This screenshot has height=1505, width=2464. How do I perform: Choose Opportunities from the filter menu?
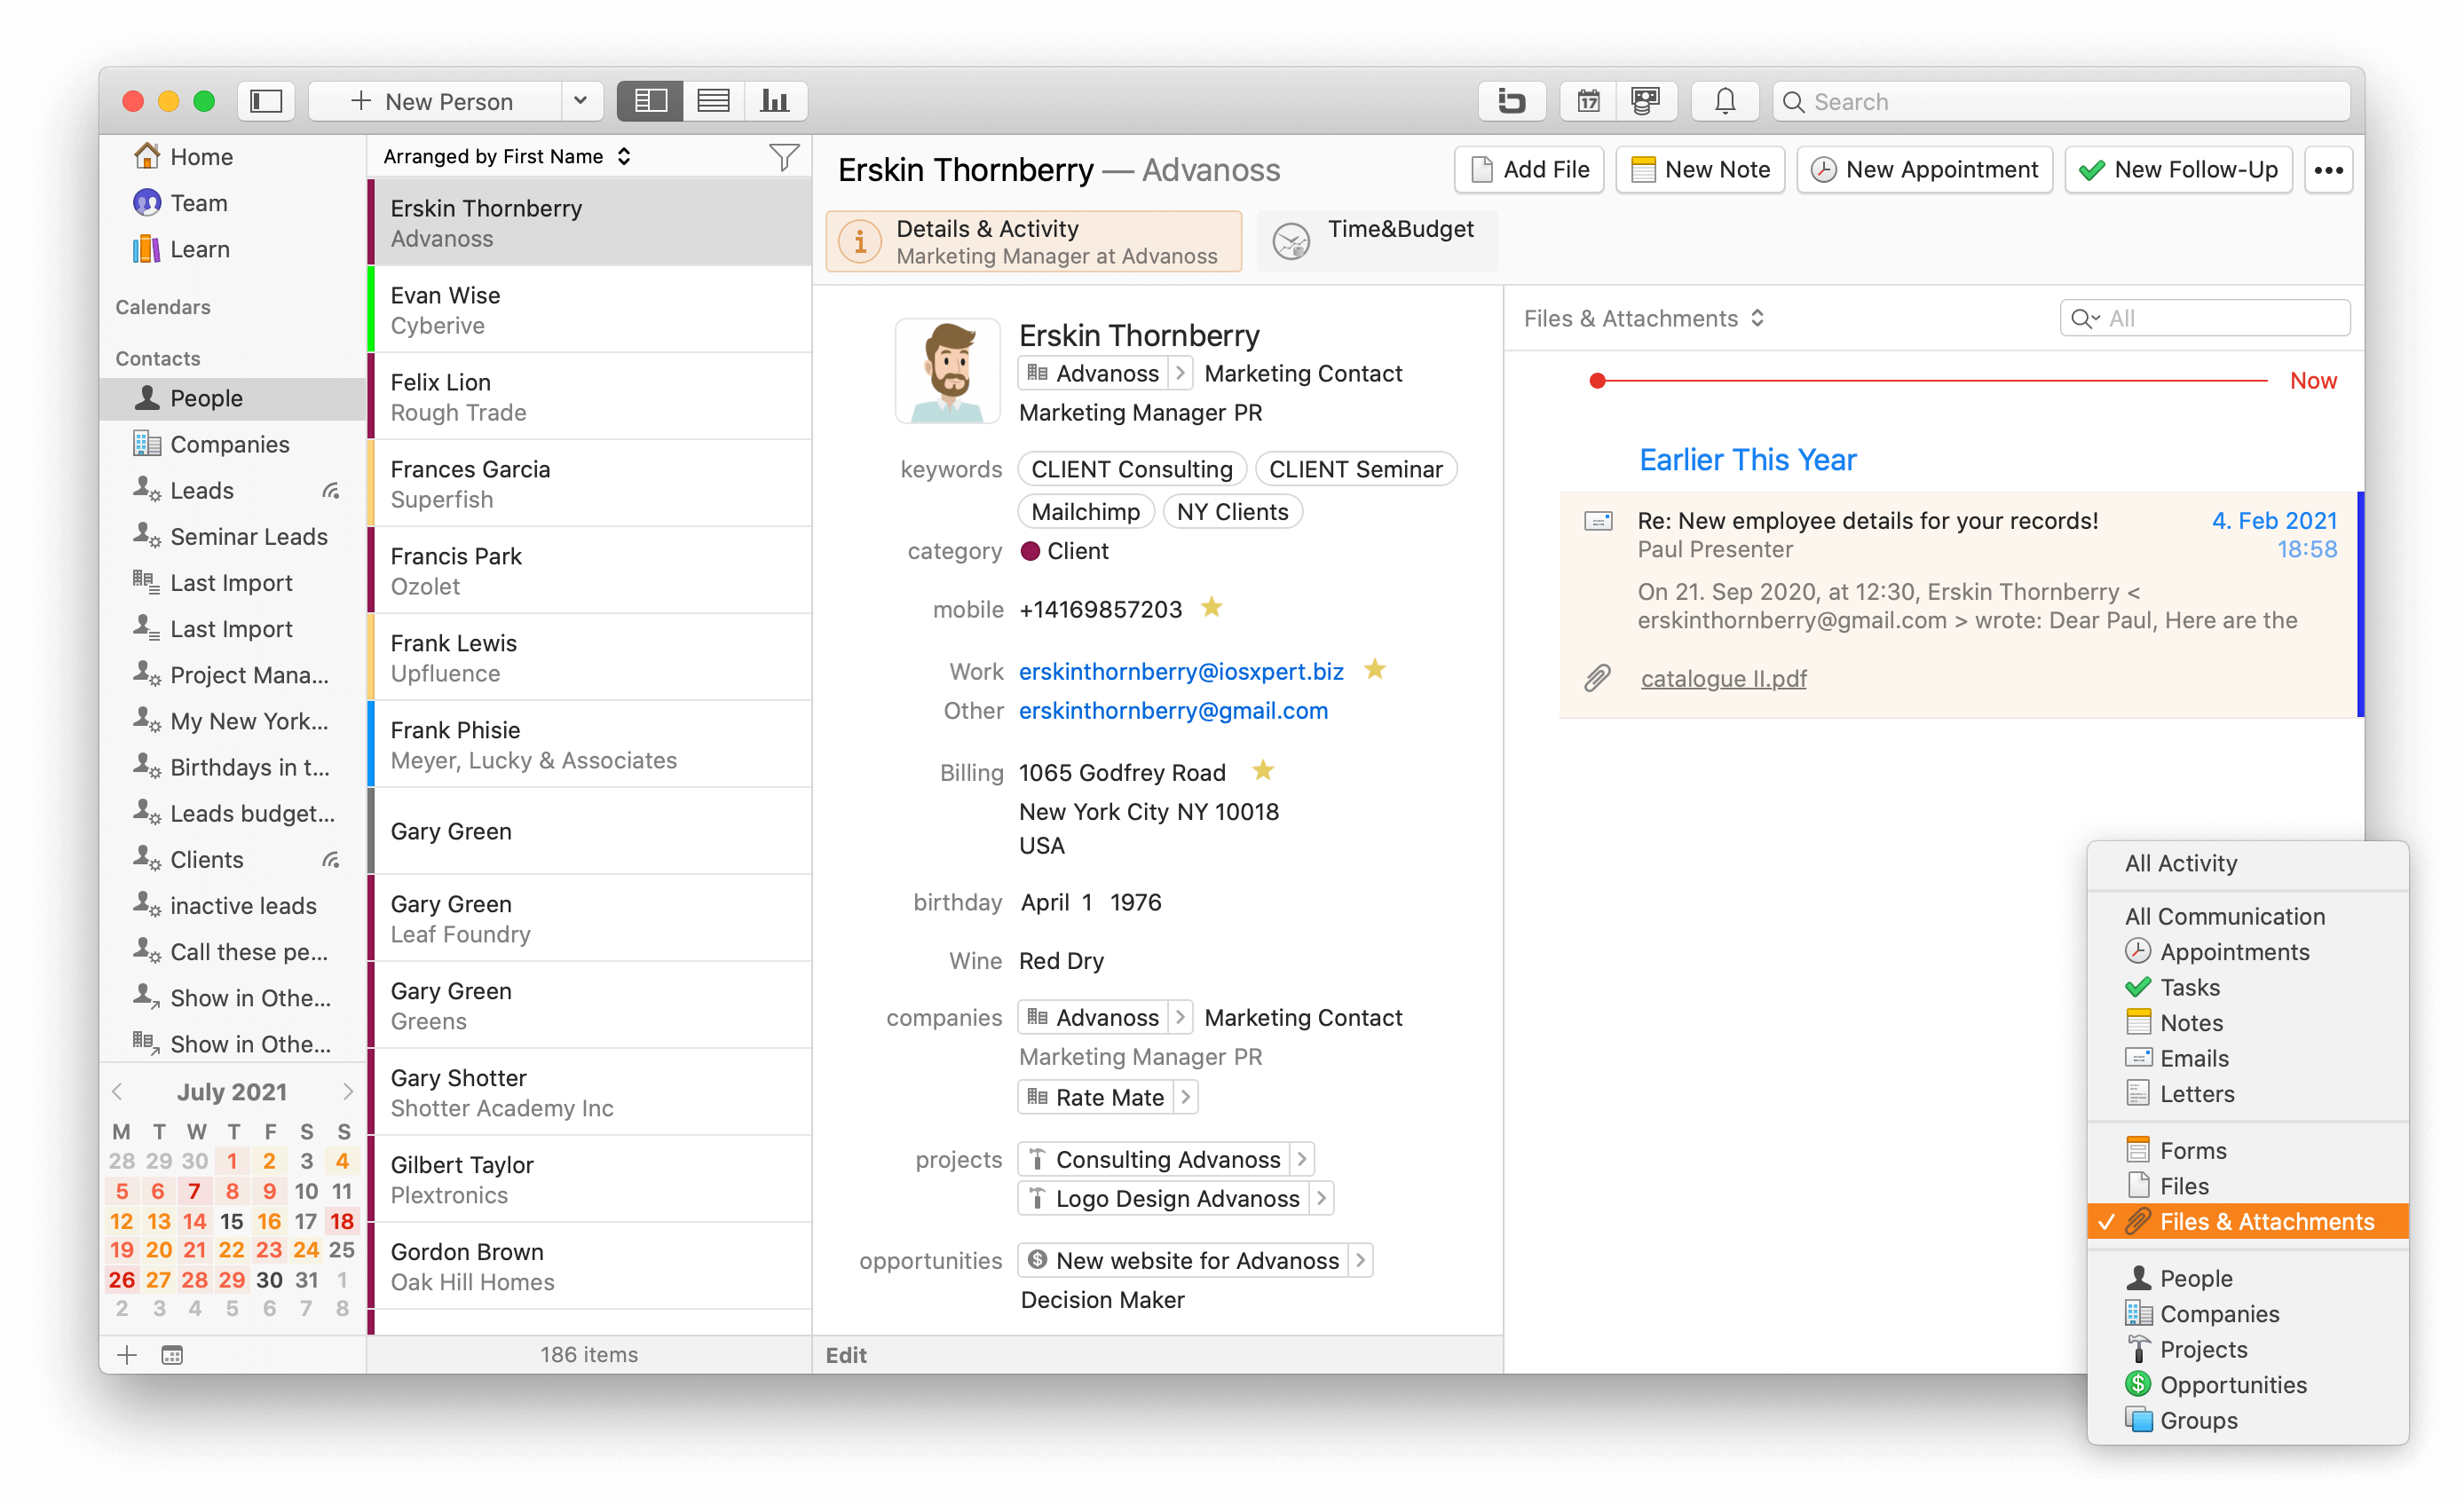point(2248,1384)
